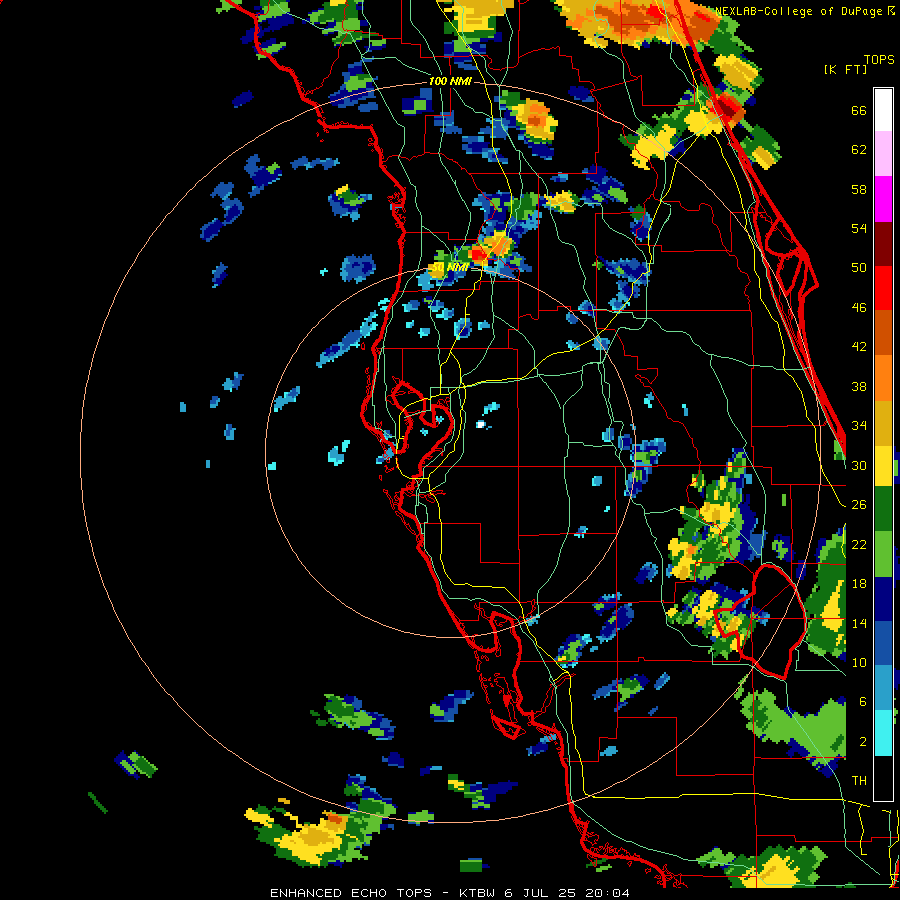Click the 6 legend value
The image size is (900, 900).
click(x=863, y=702)
